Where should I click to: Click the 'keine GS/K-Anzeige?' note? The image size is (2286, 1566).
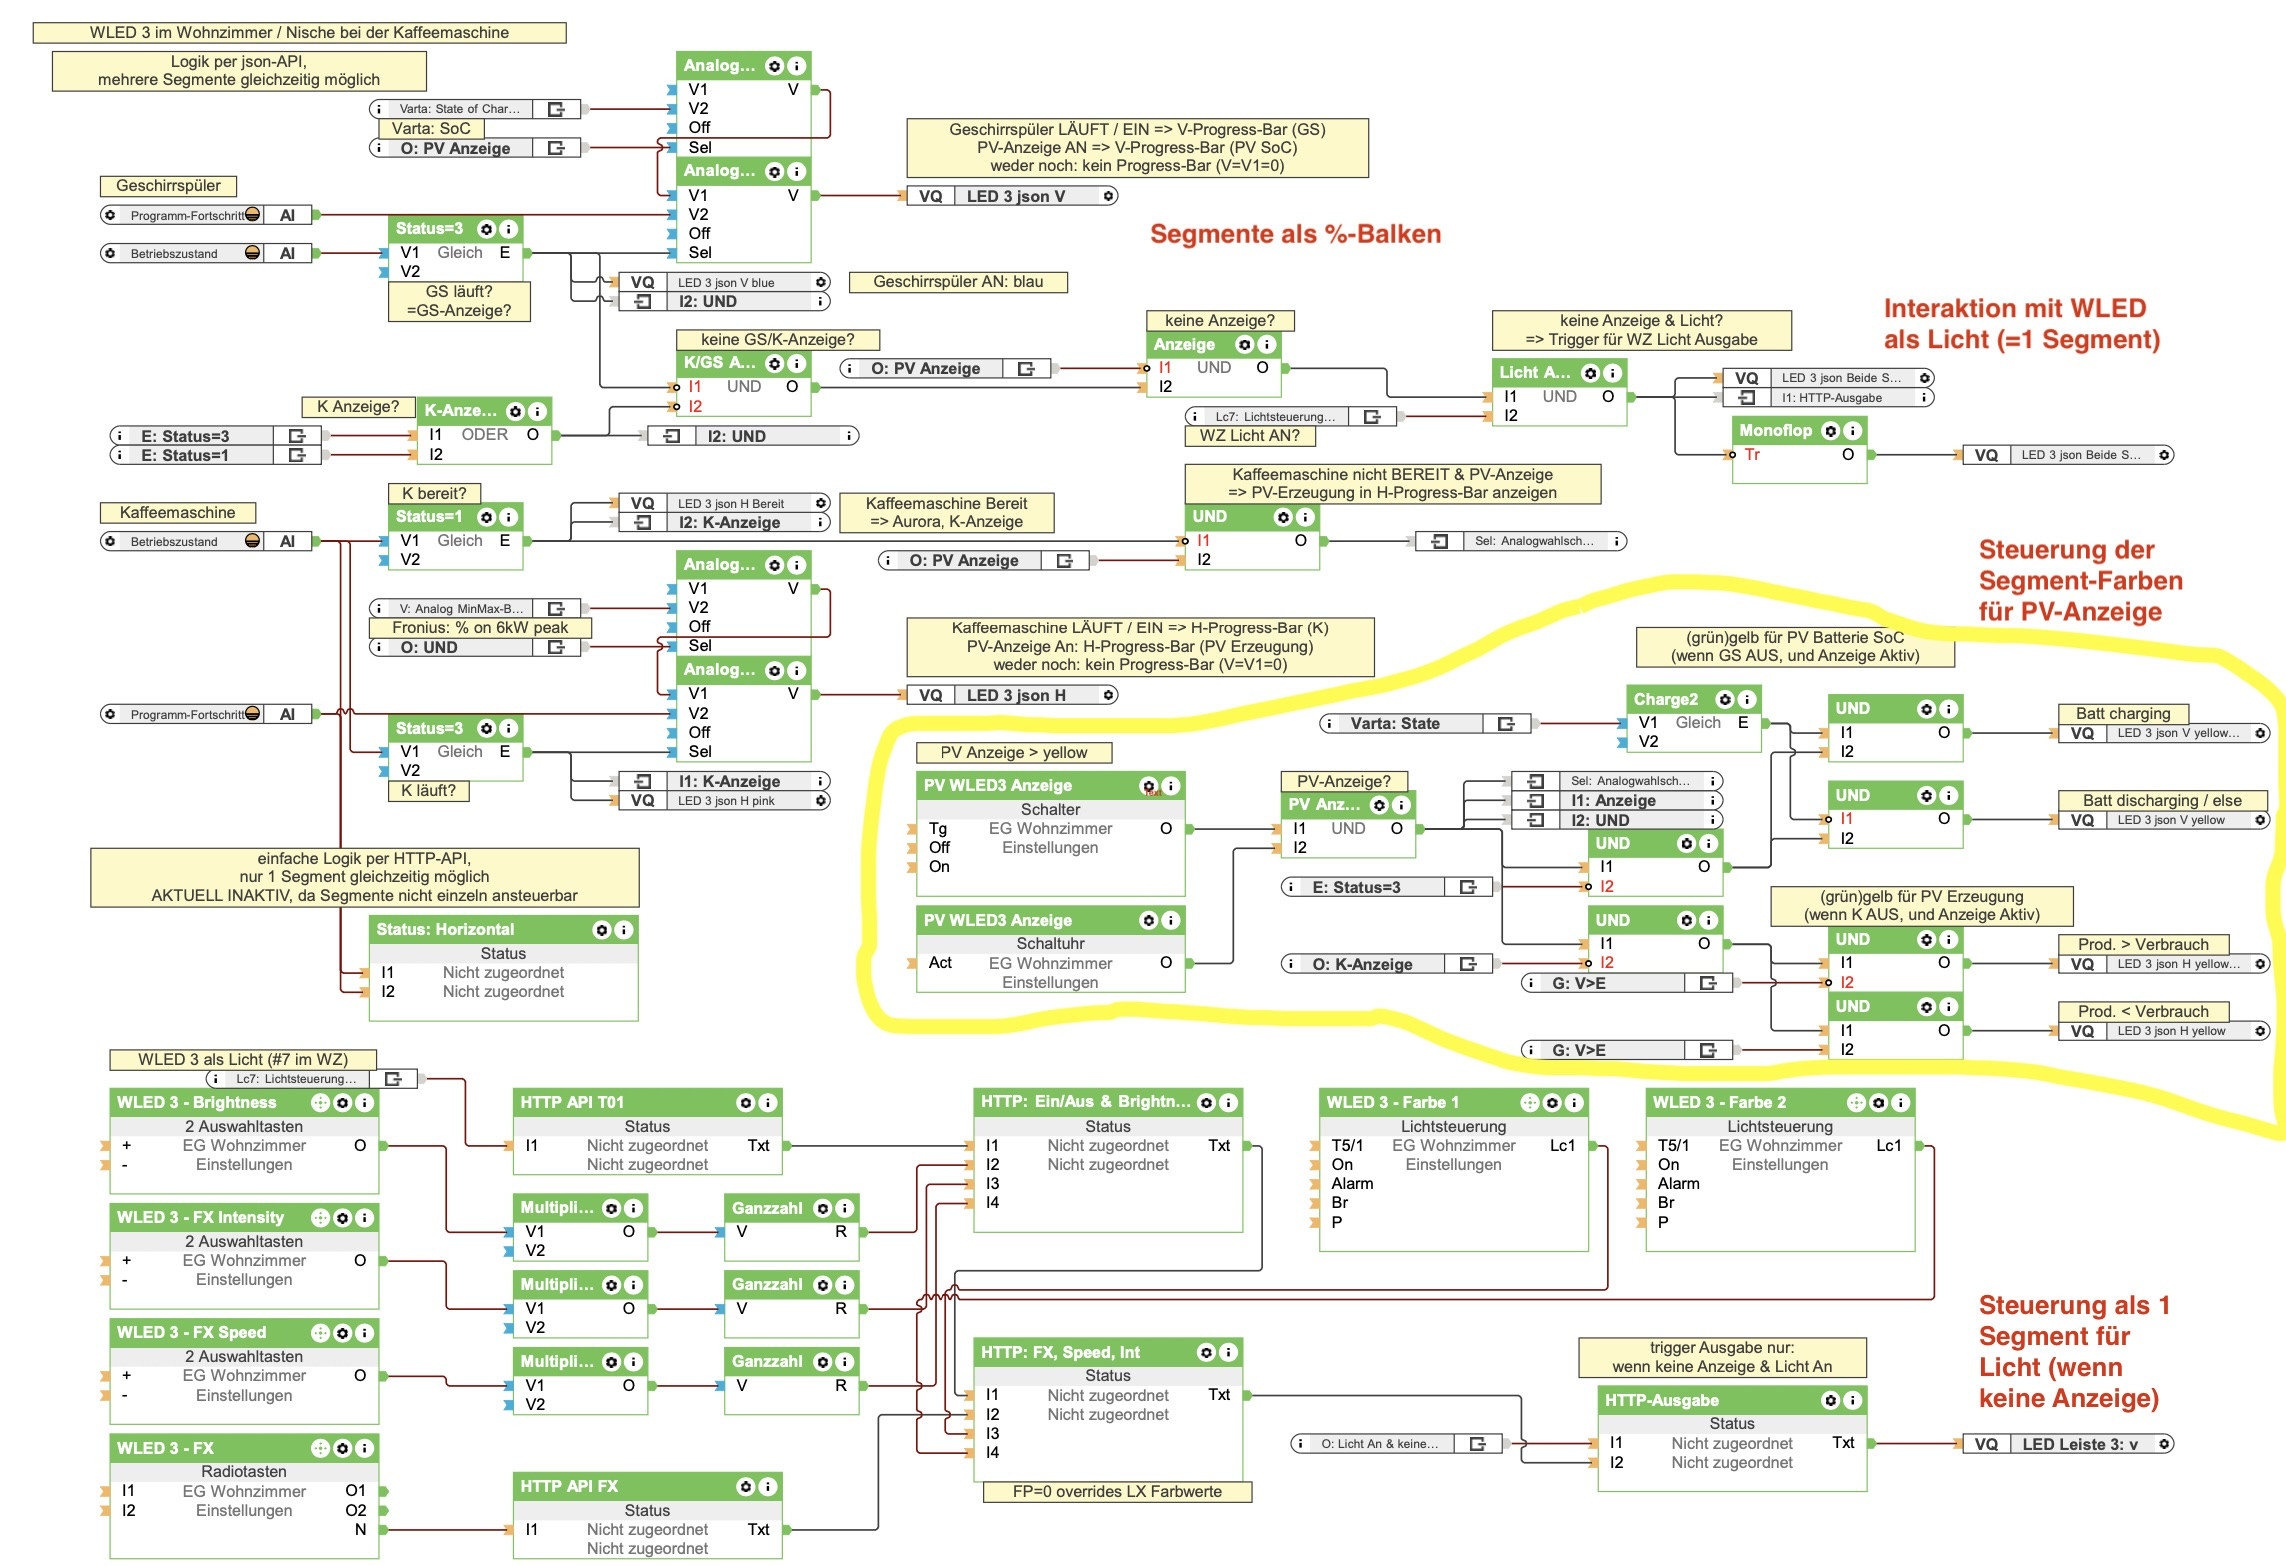[x=778, y=340]
